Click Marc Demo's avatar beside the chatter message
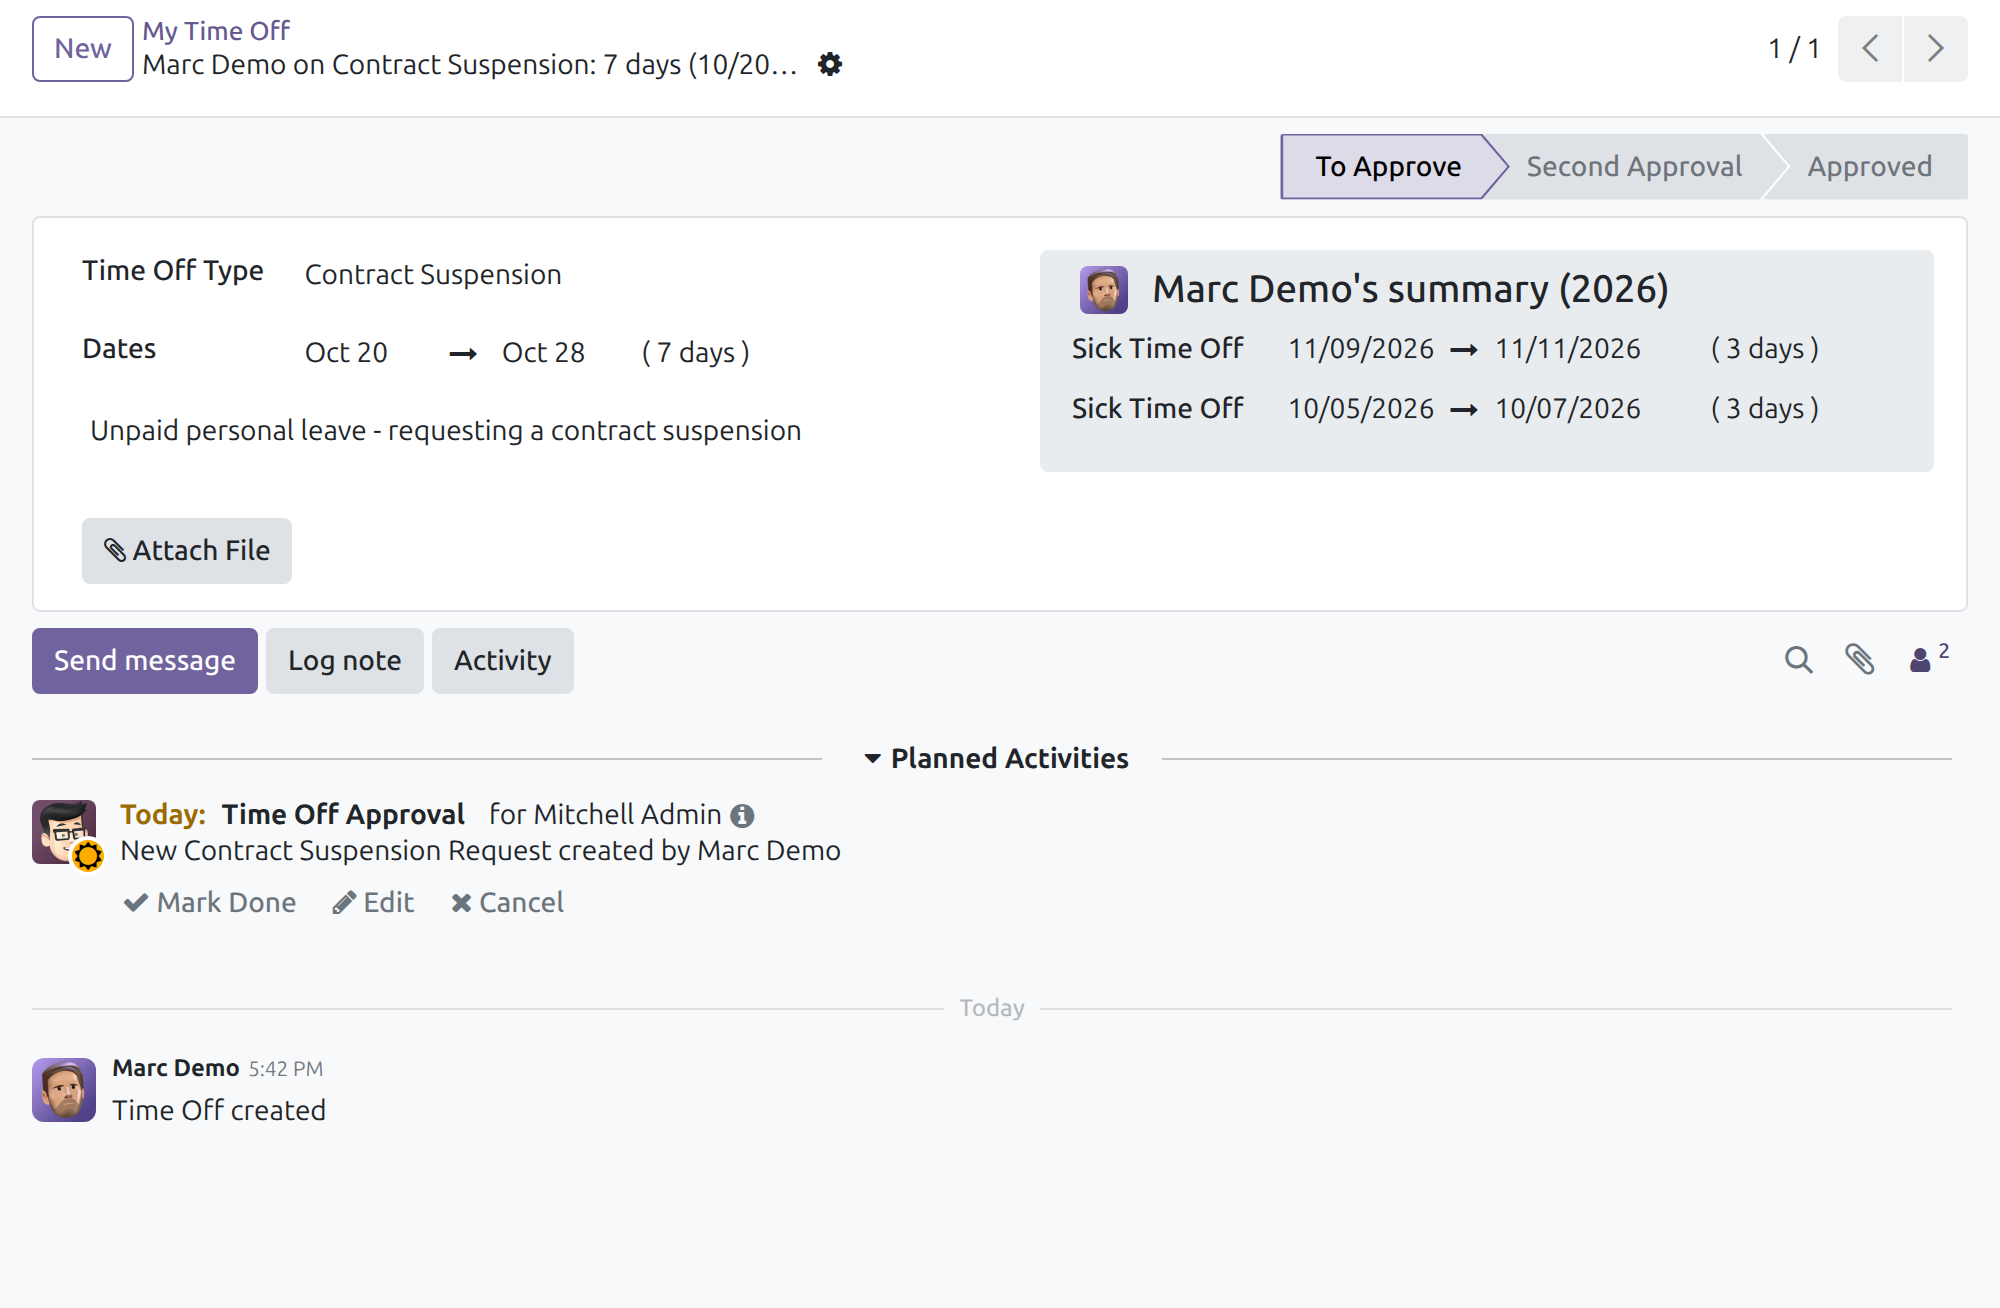This screenshot has height=1308, width=2000. click(x=64, y=1090)
